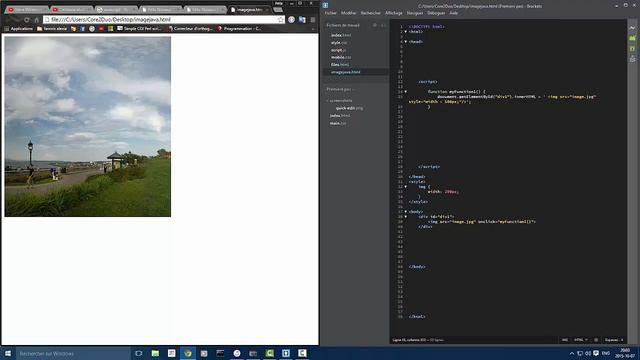The width and height of the screenshot is (640, 360).
Task: Open Modifier menu in Brackets
Action: (349, 13)
